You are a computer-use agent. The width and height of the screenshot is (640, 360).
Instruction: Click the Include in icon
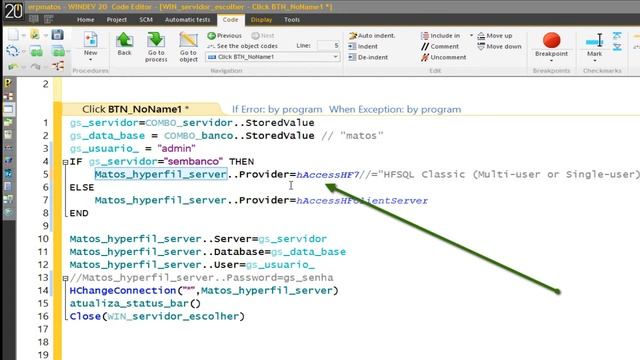pos(425,36)
